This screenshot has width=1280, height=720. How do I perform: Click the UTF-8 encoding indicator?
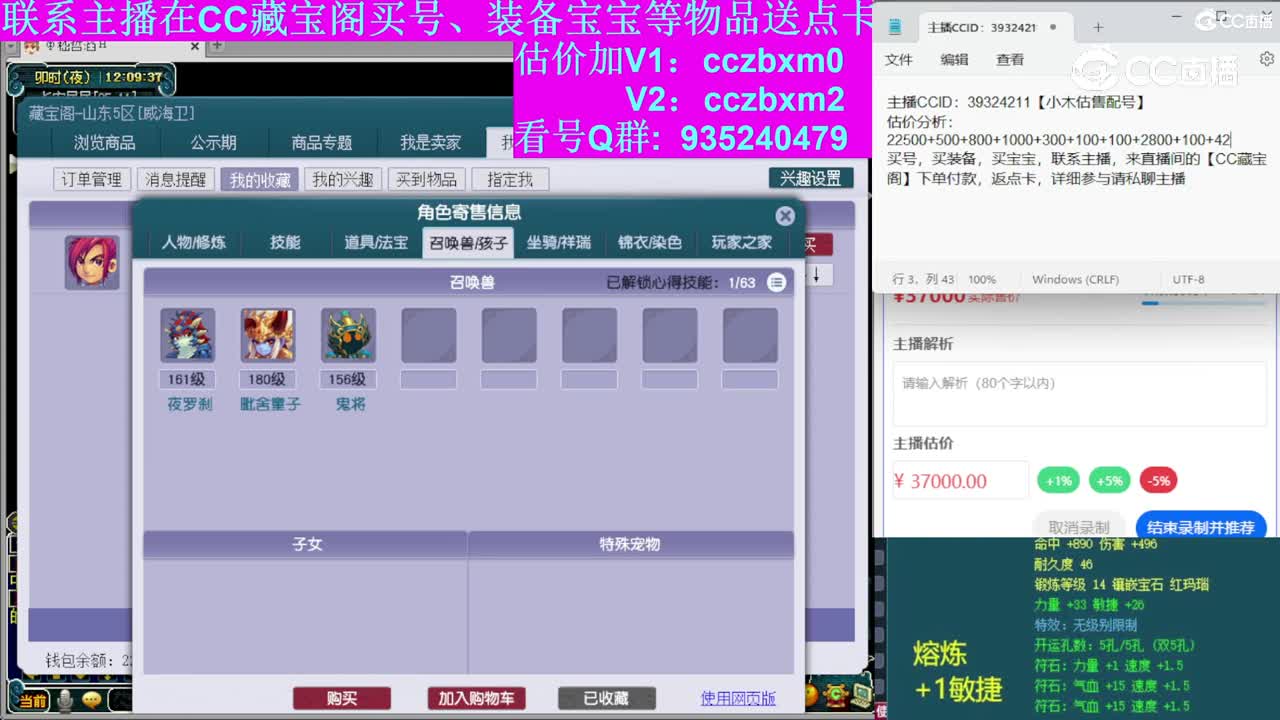[1188, 280]
